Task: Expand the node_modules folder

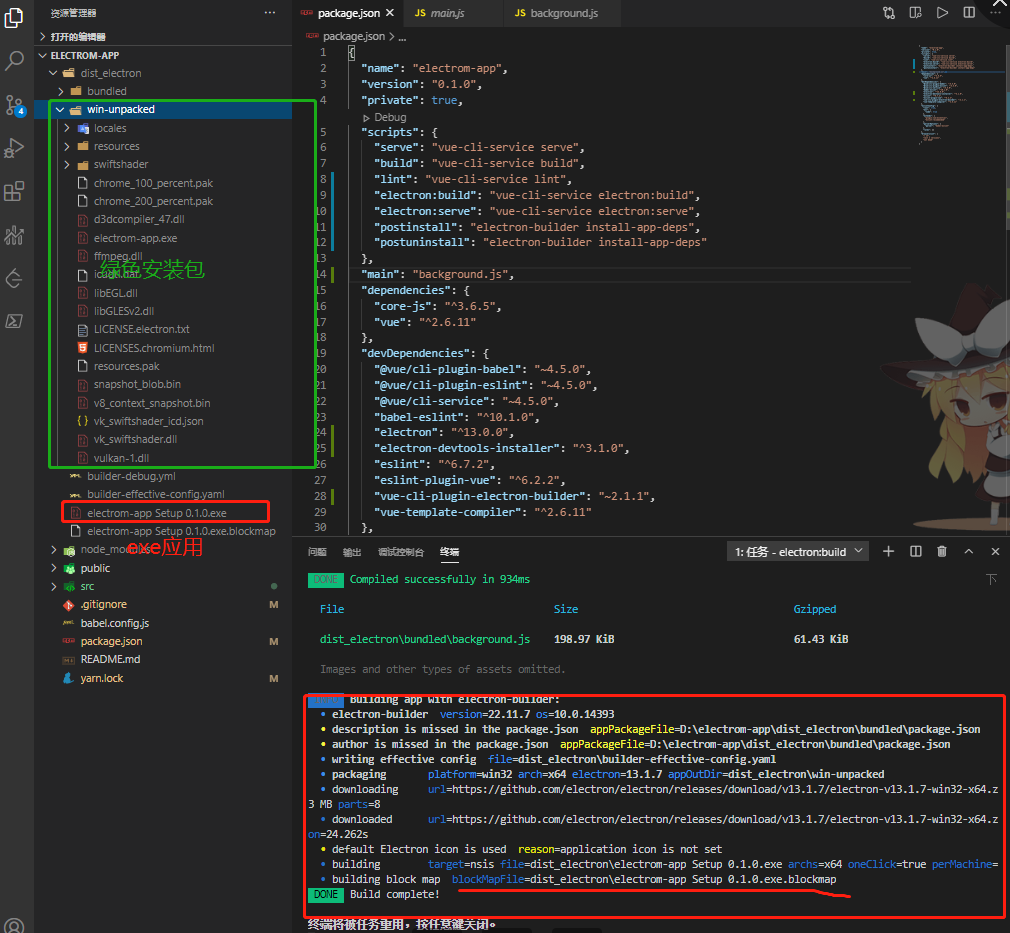Action: click(x=164, y=550)
